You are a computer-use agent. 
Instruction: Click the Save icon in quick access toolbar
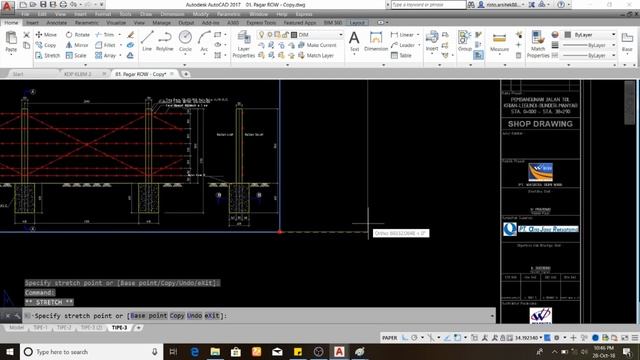(x=43, y=4)
